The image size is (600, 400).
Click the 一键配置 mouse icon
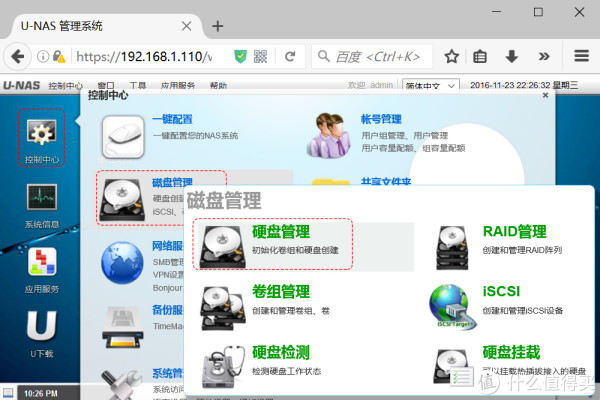(123, 137)
